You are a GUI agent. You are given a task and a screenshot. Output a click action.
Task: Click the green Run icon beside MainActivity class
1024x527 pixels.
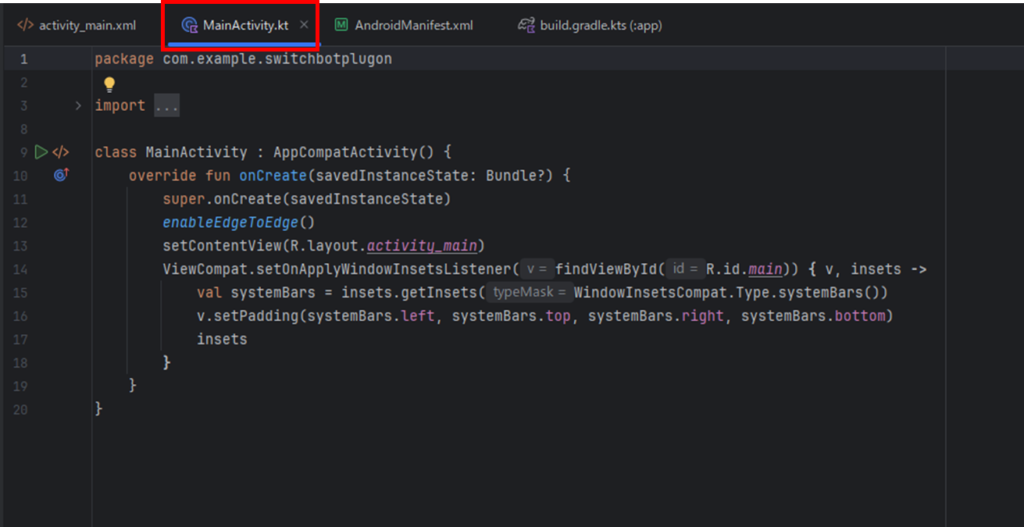click(x=41, y=152)
